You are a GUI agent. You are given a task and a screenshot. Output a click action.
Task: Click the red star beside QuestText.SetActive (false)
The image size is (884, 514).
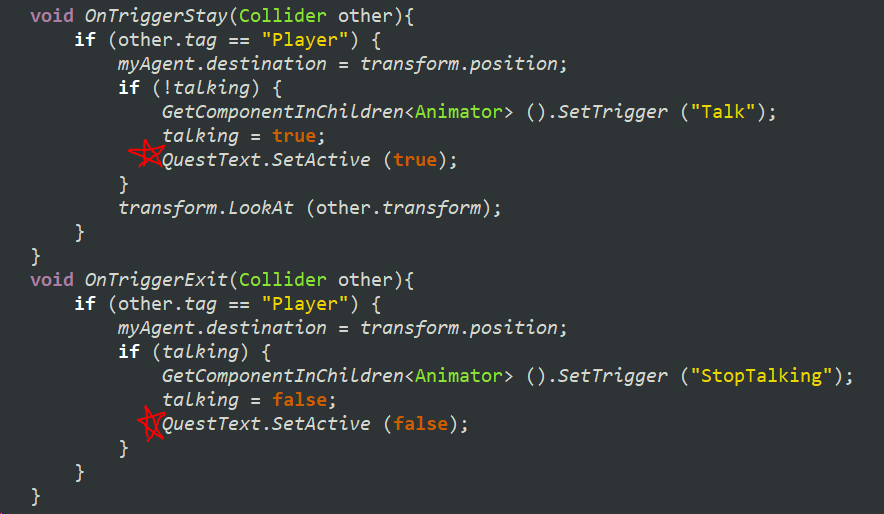(x=151, y=423)
